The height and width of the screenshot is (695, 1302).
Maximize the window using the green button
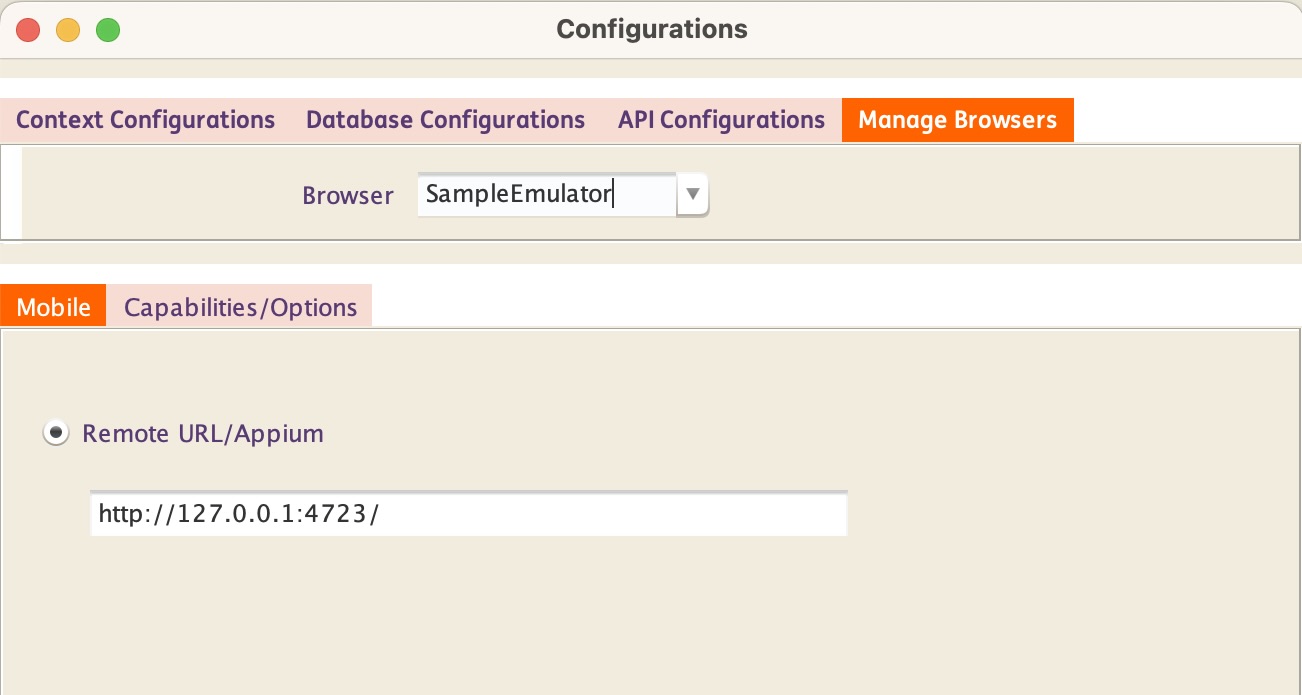108,30
